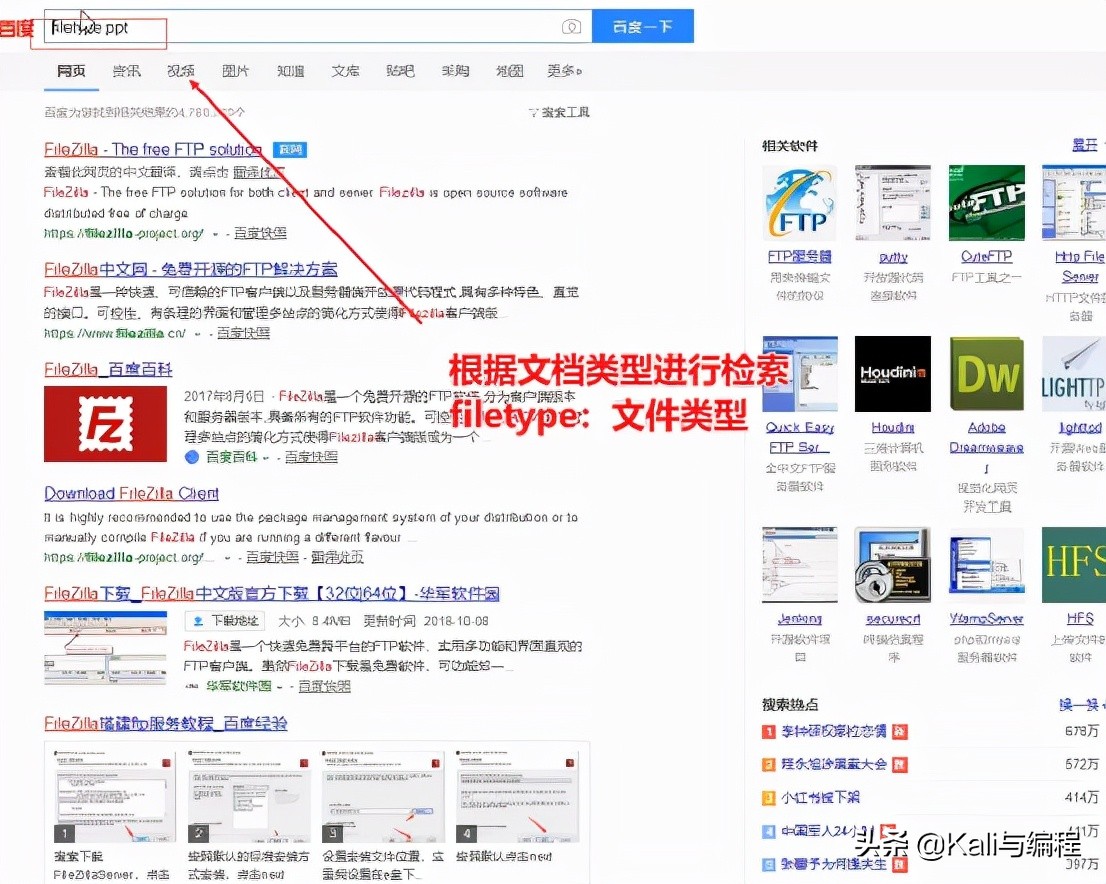This screenshot has width=1106, height=884.
Task: Expand arrow next to first filezilla-project.org URL
Action: 215,234
